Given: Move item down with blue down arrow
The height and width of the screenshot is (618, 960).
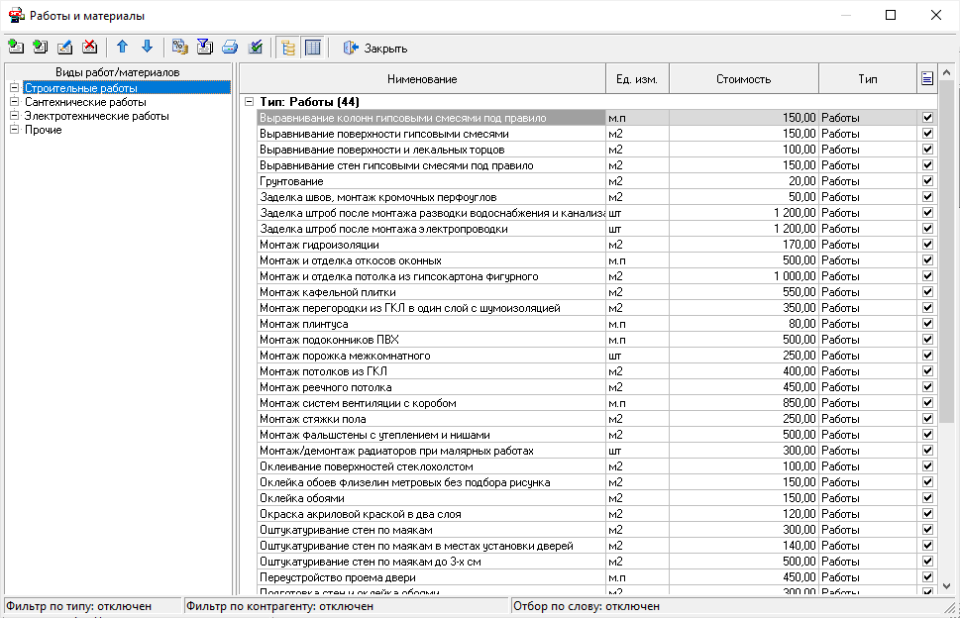Looking at the screenshot, I should coord(147,47).
